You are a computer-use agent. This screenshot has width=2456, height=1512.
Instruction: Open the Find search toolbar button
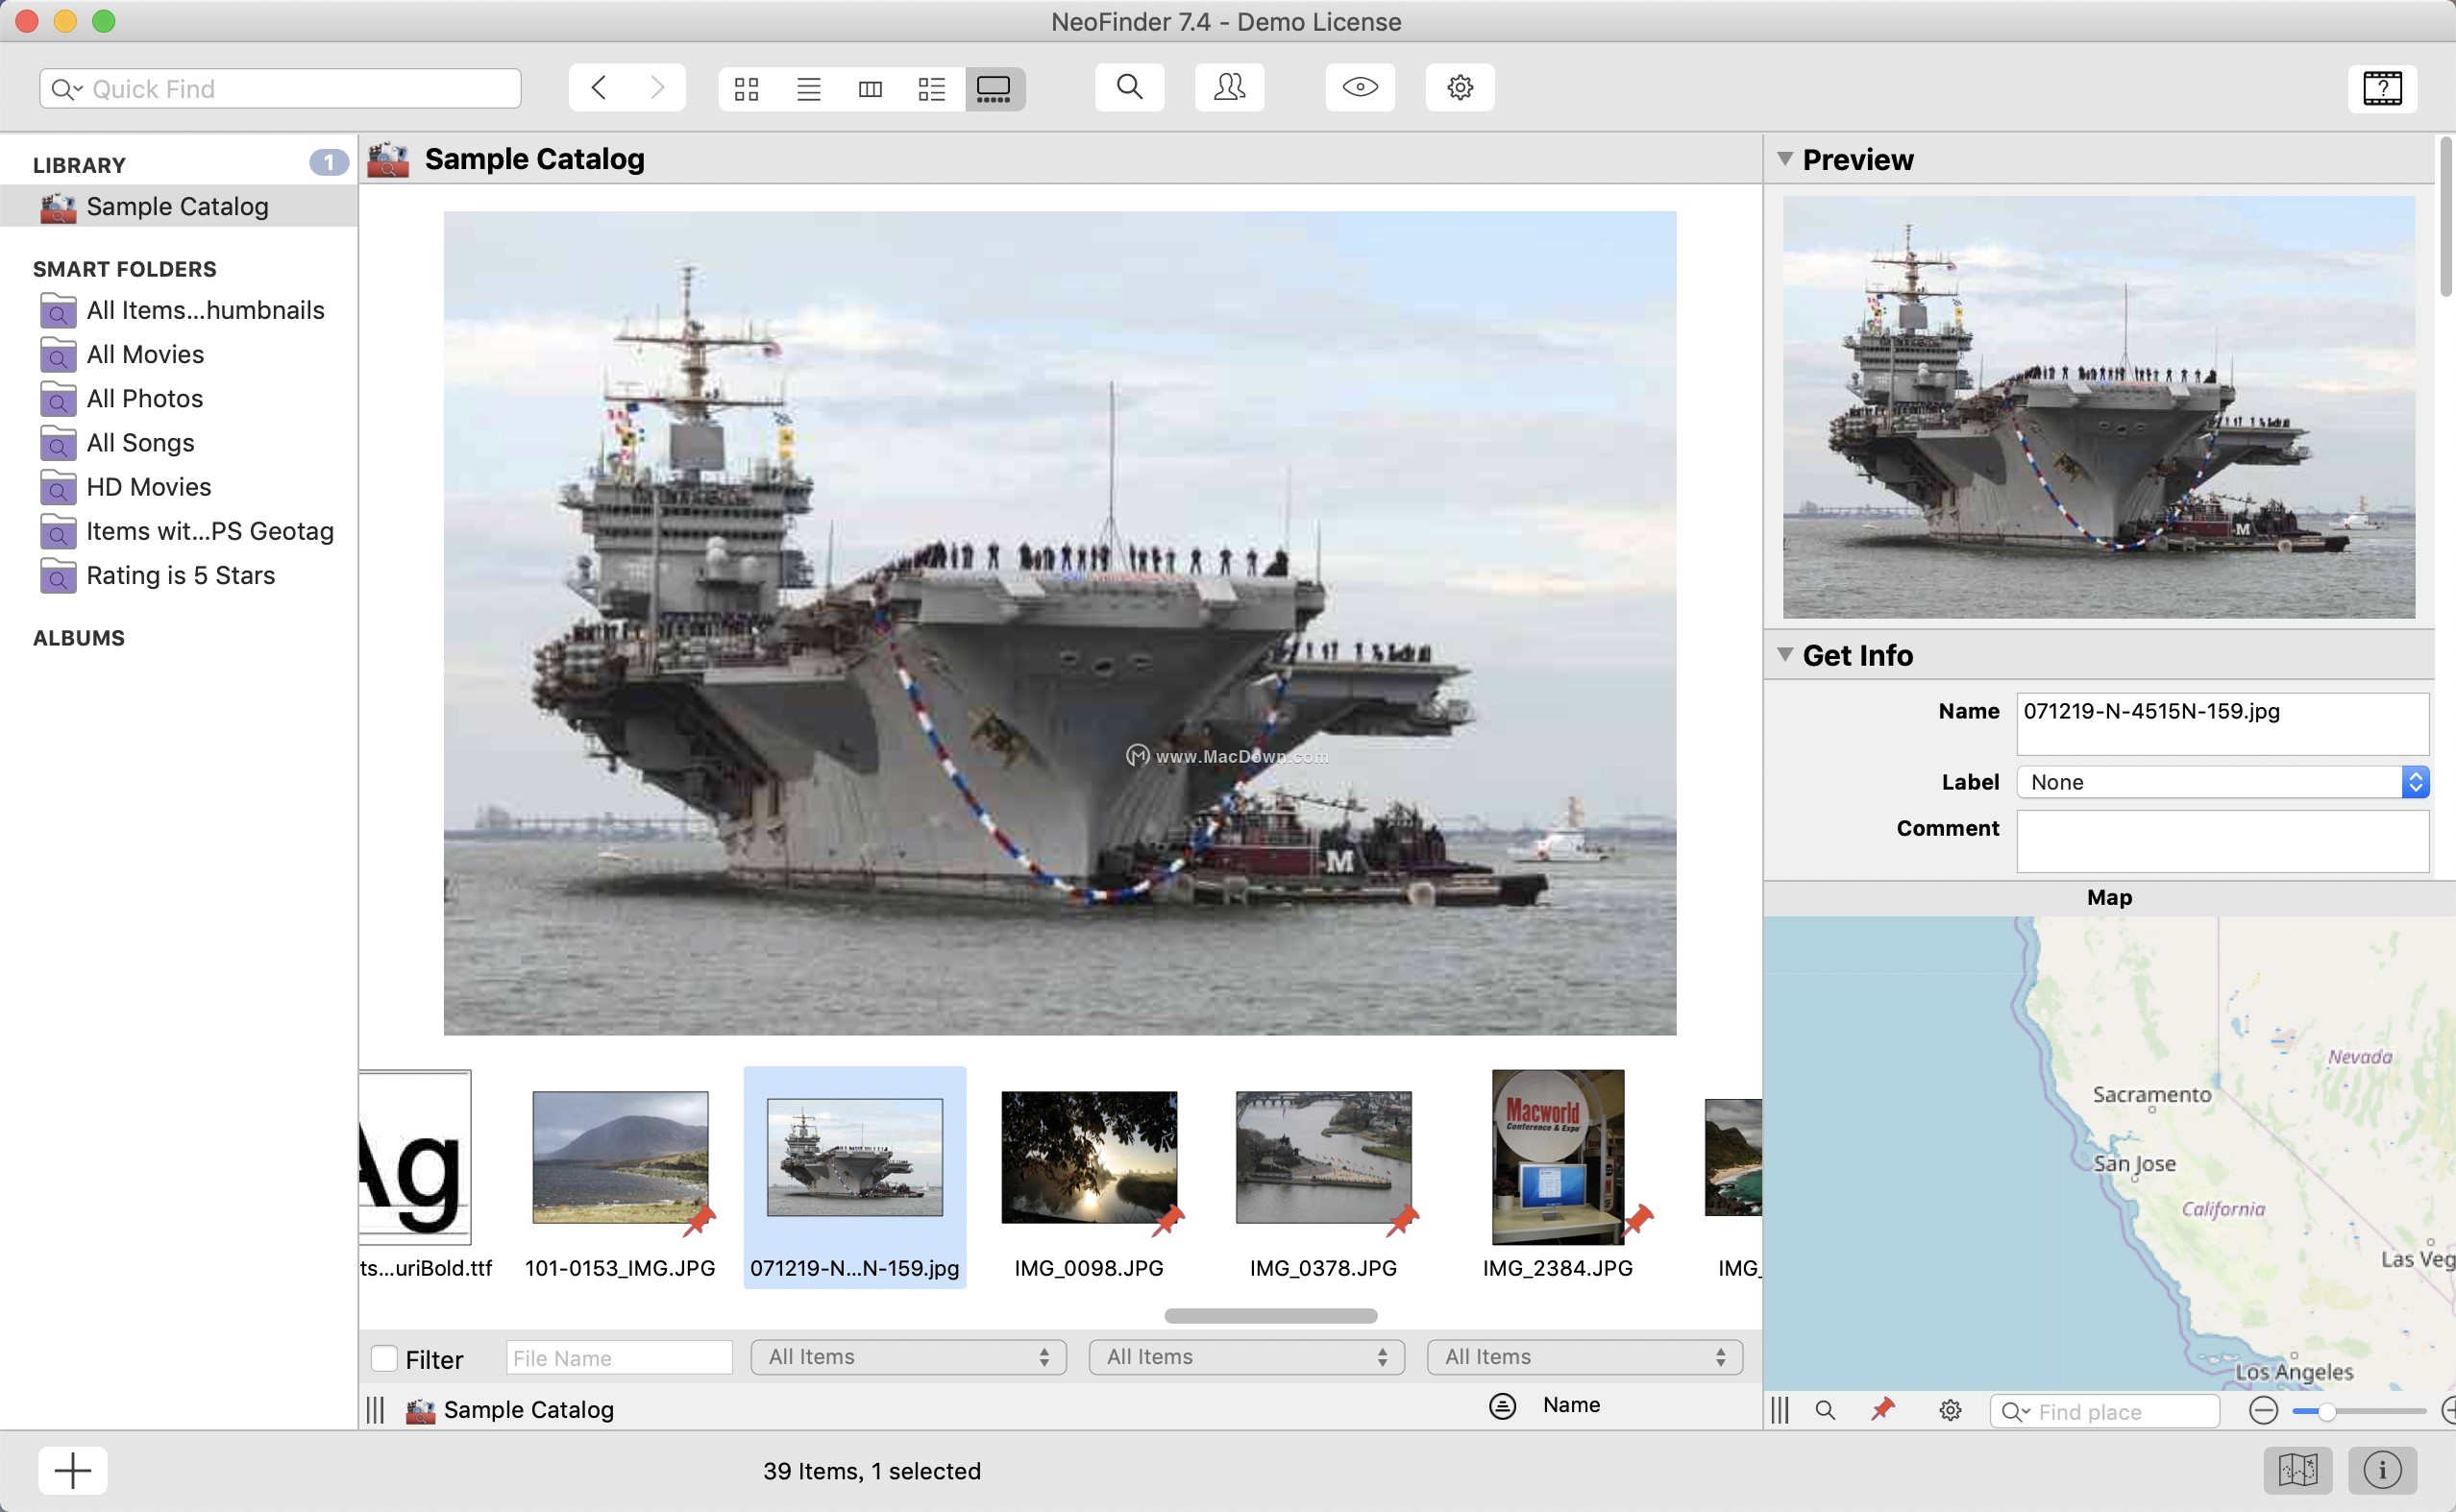point(1129,88)
